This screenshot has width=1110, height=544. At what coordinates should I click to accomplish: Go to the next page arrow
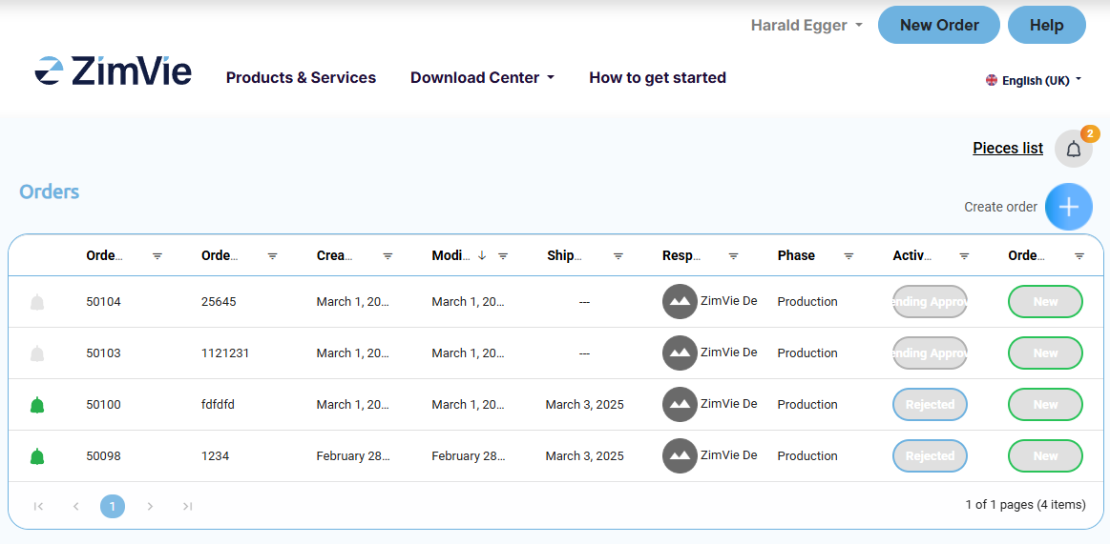tap(150, 506)
